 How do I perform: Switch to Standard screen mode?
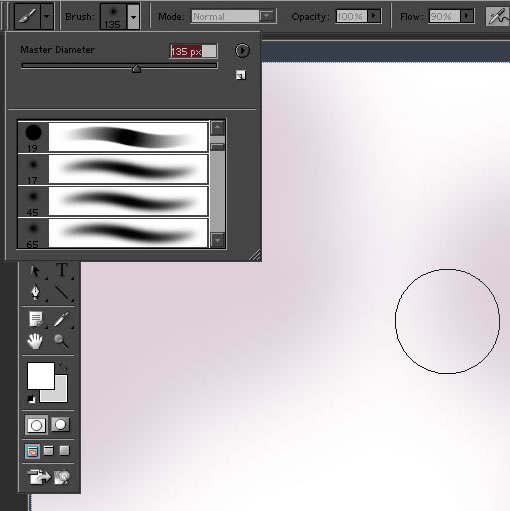tap(32, 451)
